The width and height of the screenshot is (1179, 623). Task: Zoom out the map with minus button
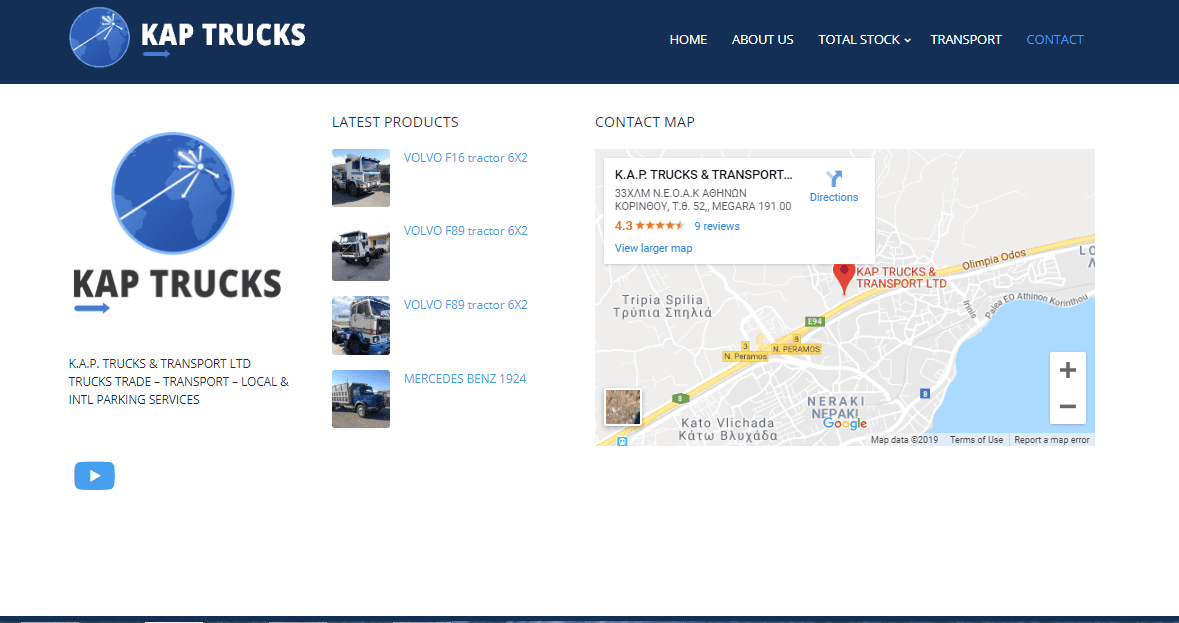pyautogui.click(x=1068, y=407)
